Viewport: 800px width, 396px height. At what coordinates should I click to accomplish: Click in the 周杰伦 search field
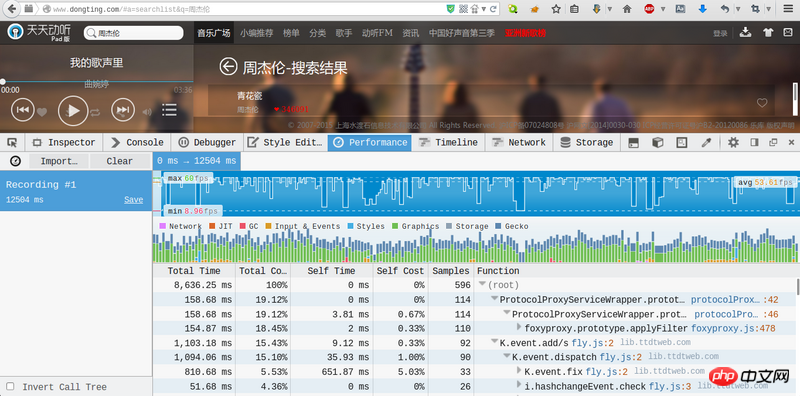tap(134, 33)
